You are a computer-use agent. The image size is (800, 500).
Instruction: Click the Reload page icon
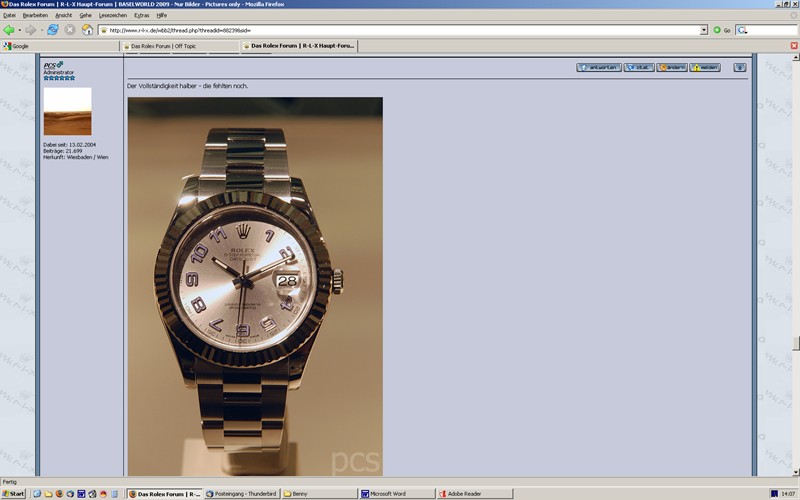(52, 30)
